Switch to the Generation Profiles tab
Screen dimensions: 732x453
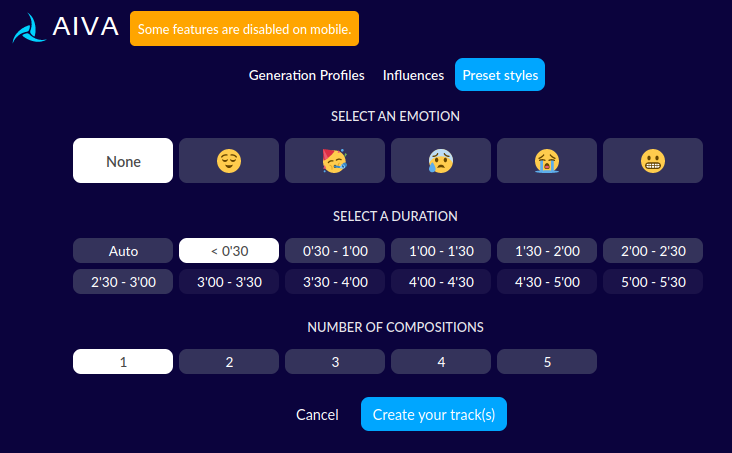pos(306,75)
